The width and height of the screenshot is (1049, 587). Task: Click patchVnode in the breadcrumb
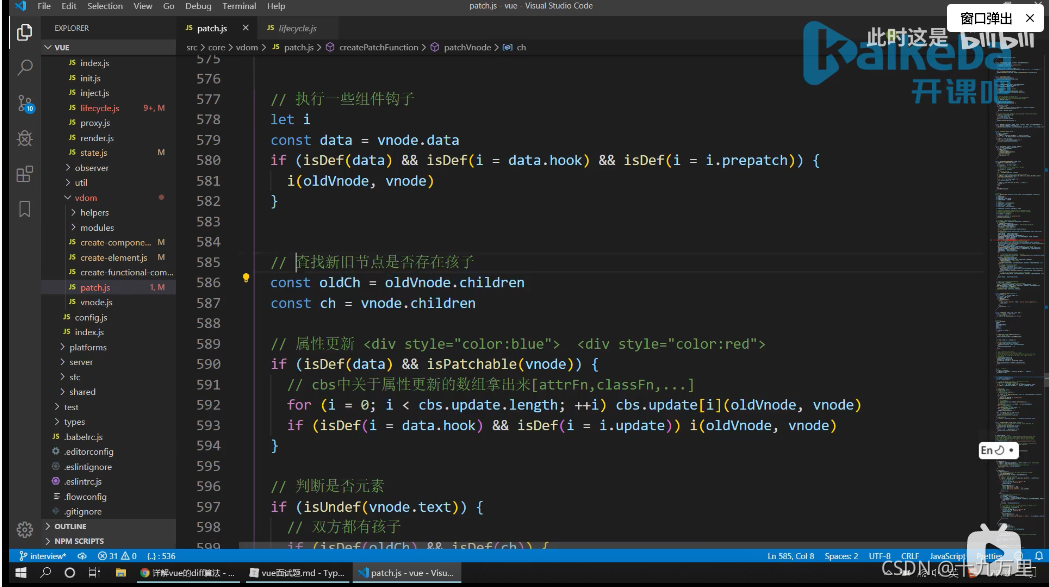click(467, 48)
